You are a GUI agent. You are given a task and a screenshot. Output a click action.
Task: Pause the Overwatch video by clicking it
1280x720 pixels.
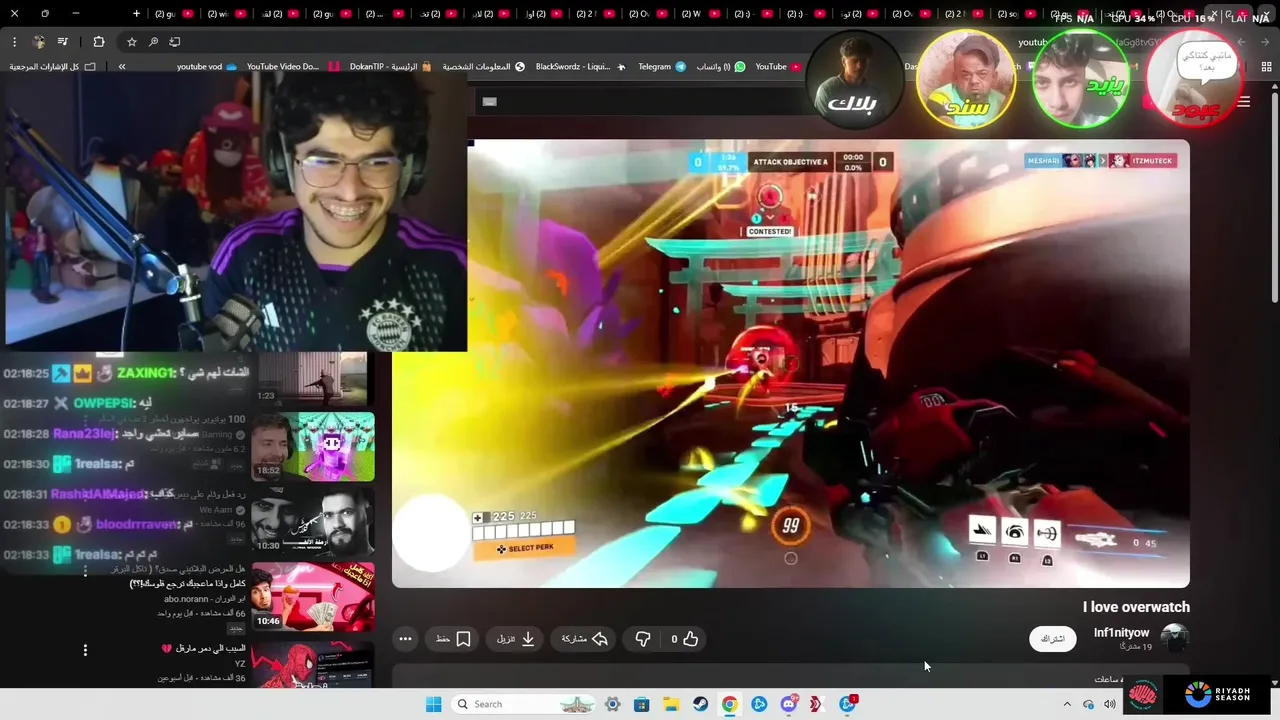[x=790, y=365]
